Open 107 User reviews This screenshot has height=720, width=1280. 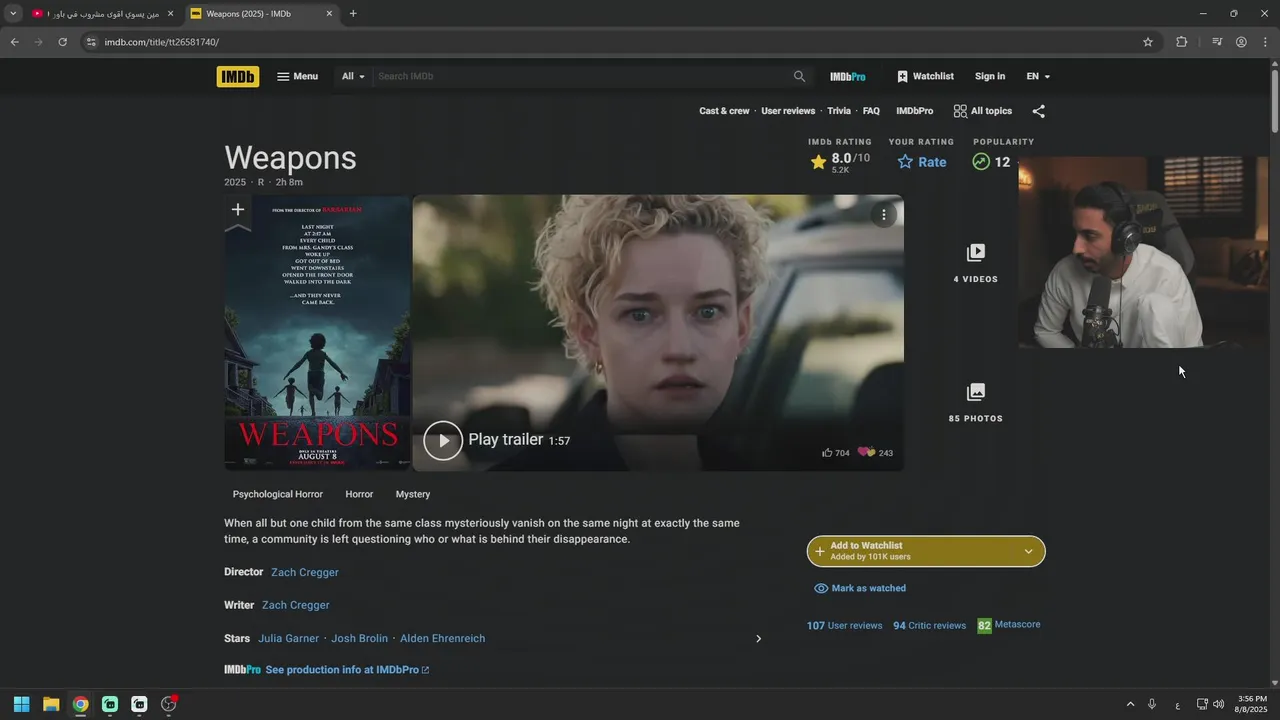(845, 626)
